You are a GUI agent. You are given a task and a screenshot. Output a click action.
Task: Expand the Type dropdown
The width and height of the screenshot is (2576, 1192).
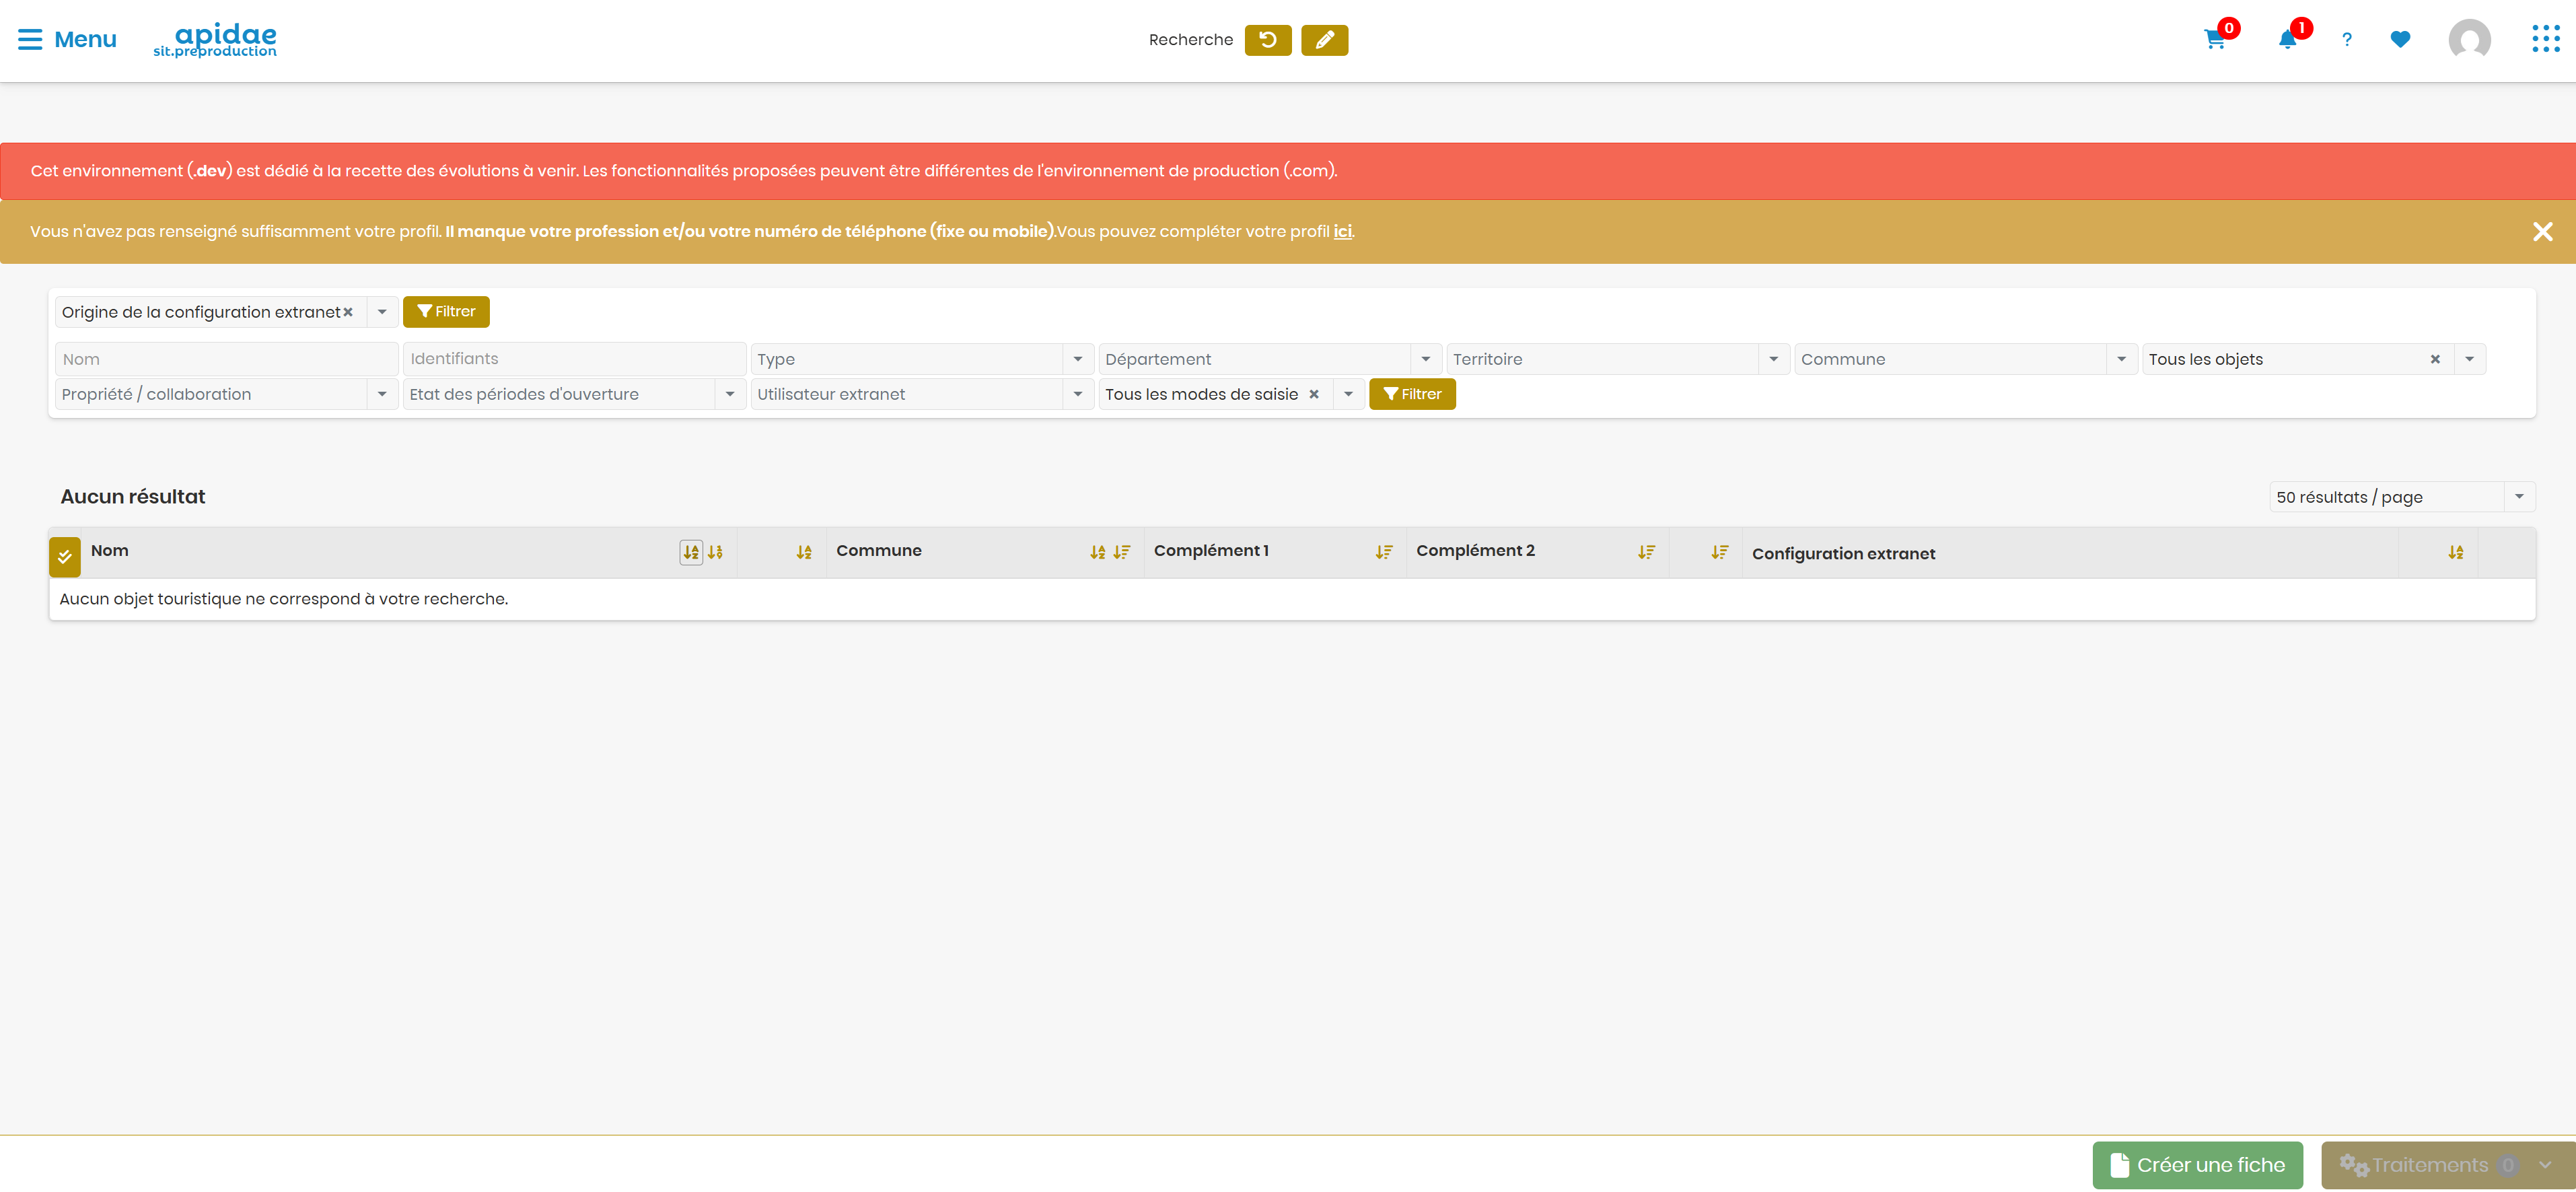pyautogui.click(x=1077, y=359)
